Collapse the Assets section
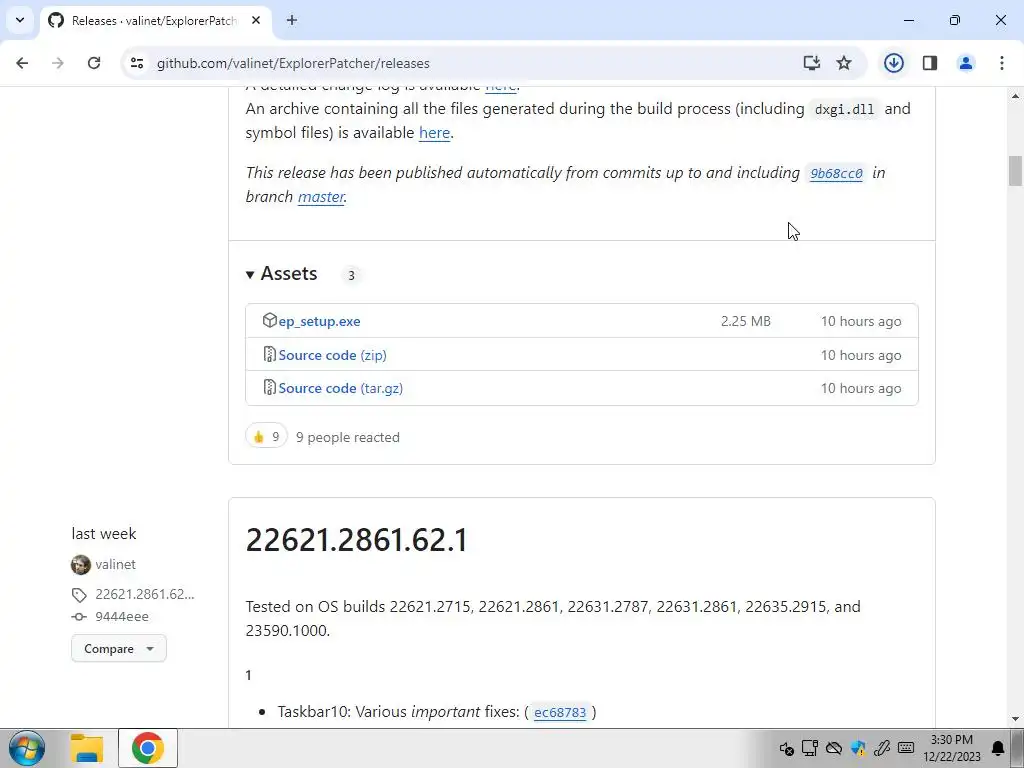1024x768 pixels. click(x=281, y=274)
